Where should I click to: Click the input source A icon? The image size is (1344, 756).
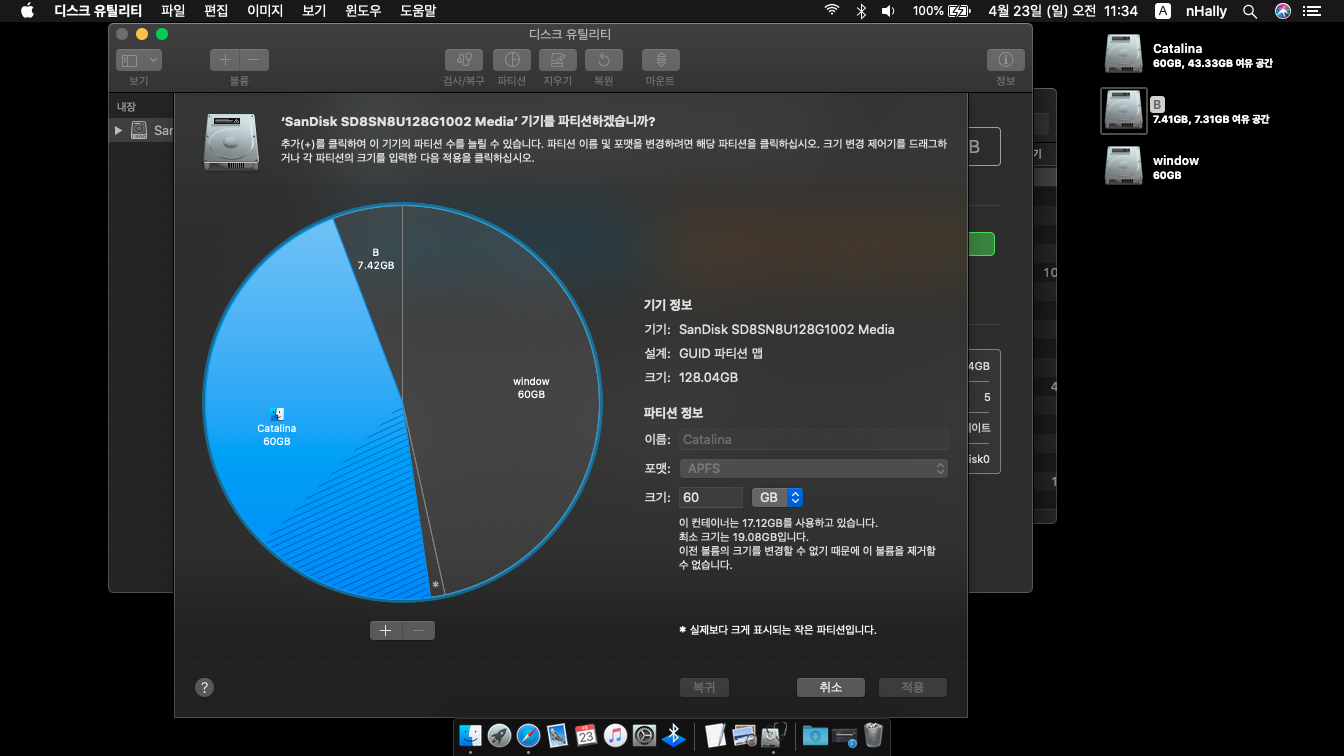(x=1163, y=11)
